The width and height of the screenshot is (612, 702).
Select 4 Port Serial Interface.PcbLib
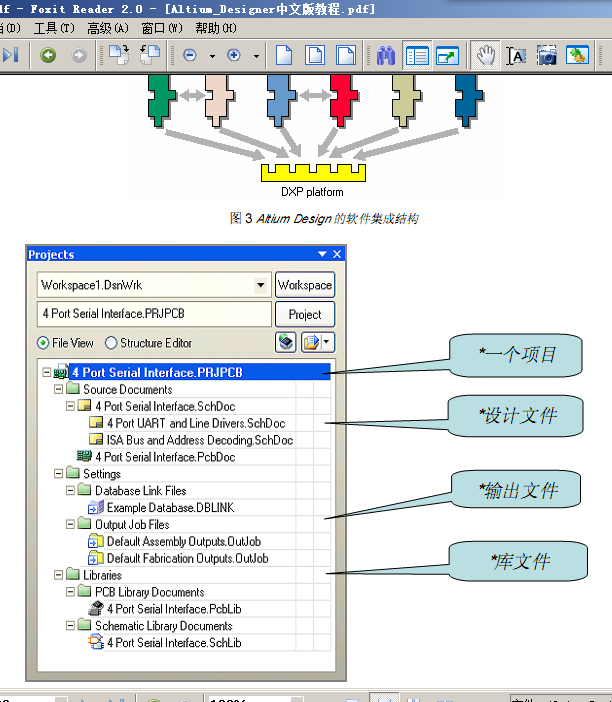[174, 609]
